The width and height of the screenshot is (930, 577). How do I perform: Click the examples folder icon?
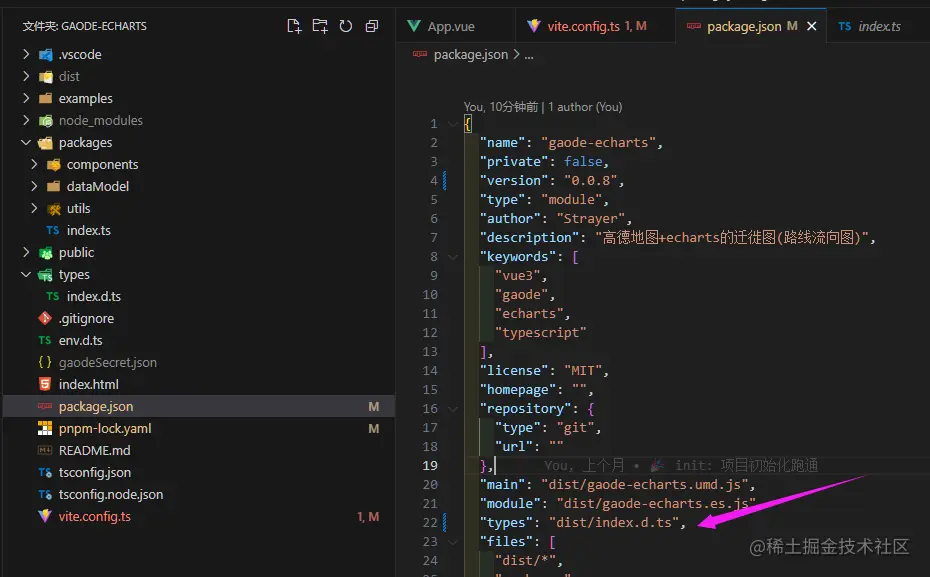pyautogui.click(x=46, y=98)
